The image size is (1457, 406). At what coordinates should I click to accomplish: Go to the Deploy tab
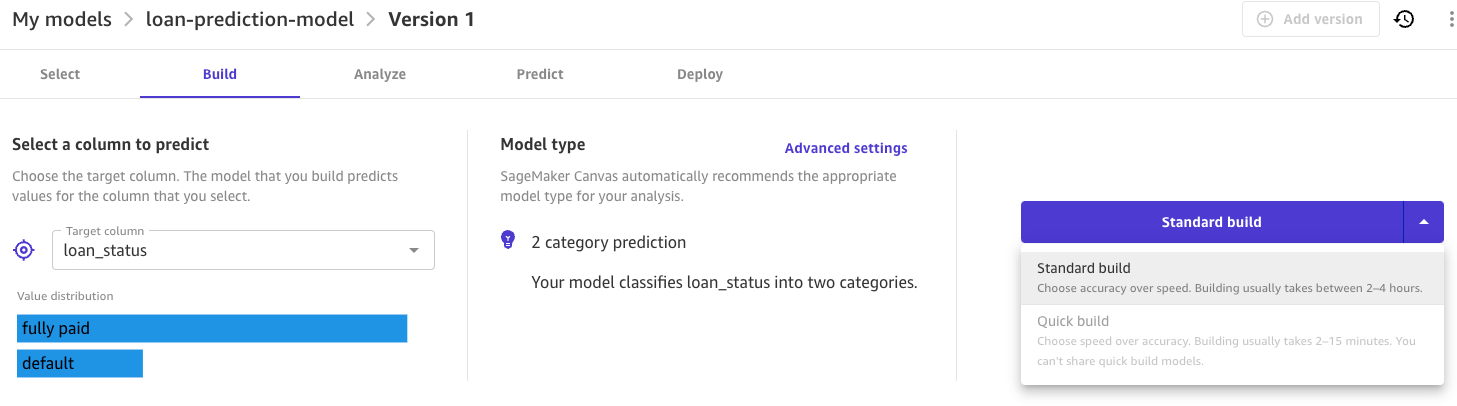(700, 74)
